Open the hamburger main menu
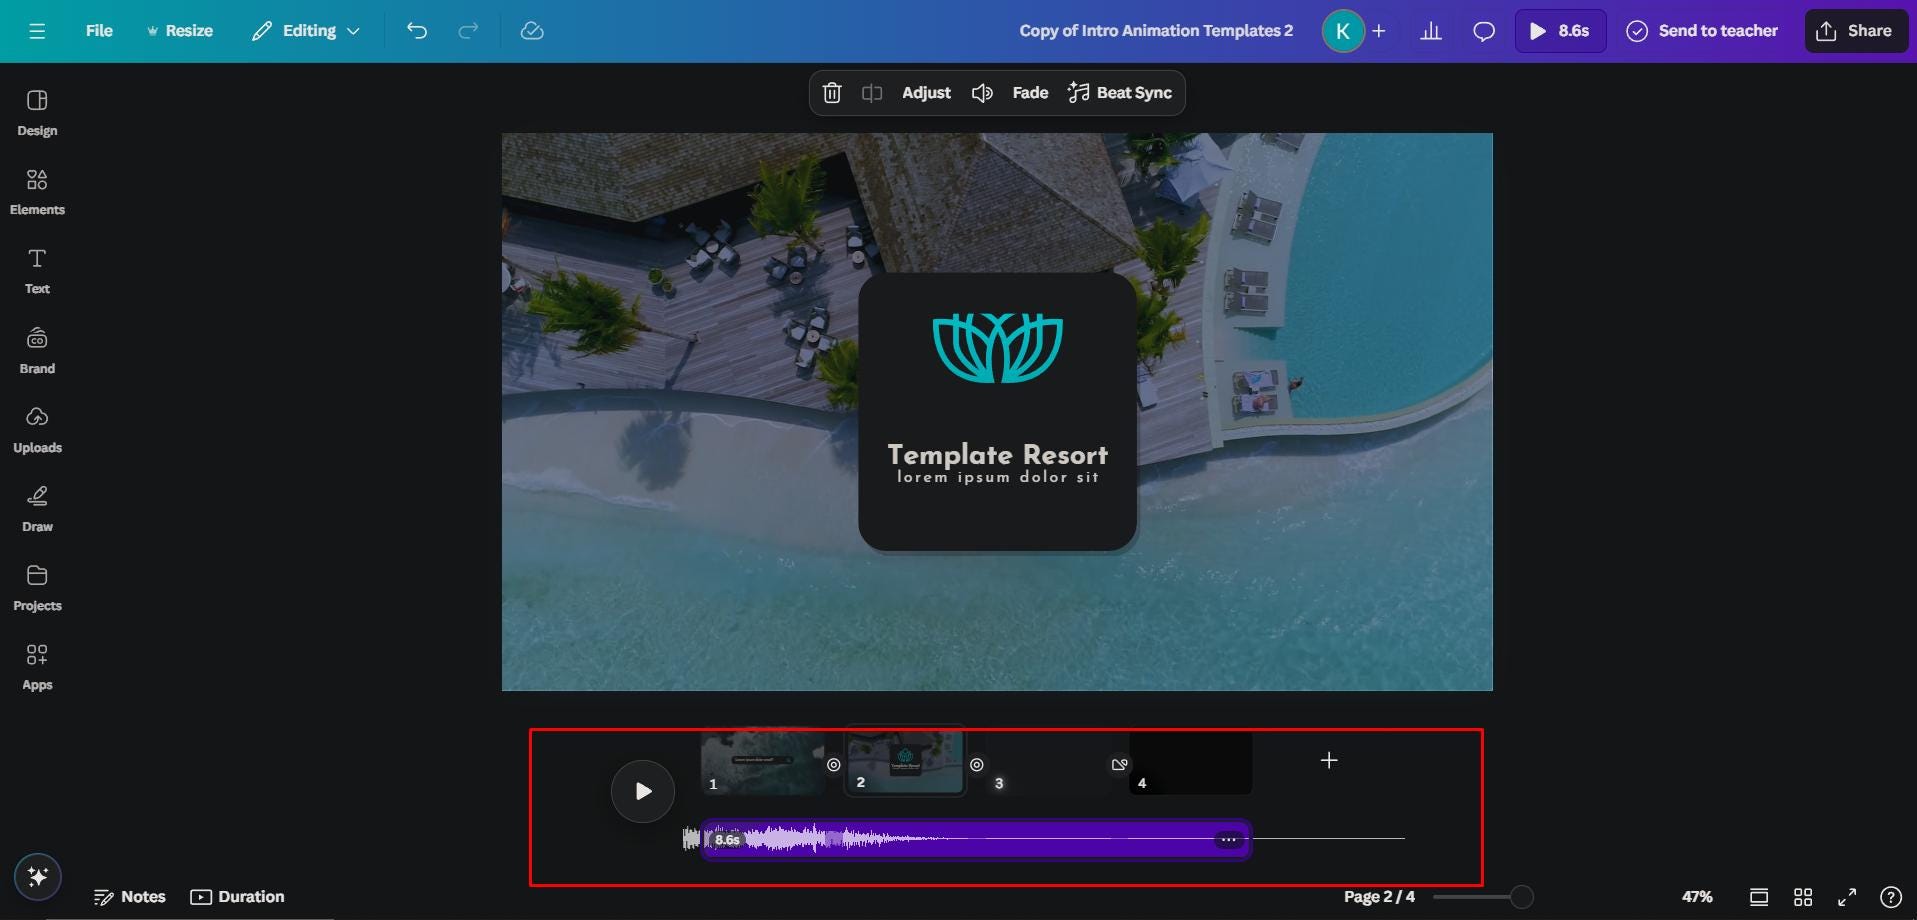The width and height of the screenshot is (1917, 920). [37, 31]
